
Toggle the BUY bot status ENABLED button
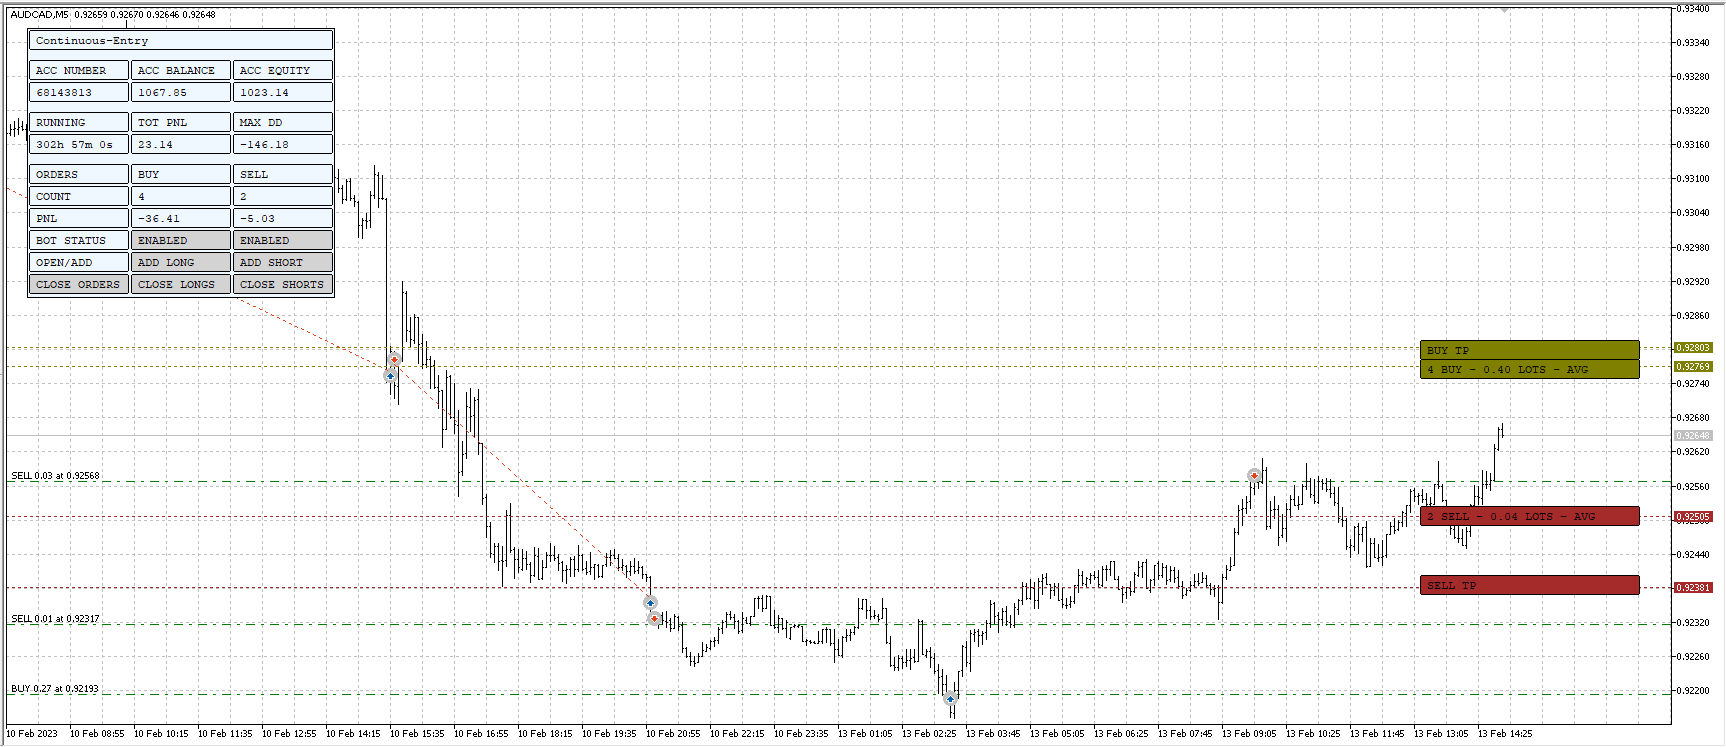point(181,241)
